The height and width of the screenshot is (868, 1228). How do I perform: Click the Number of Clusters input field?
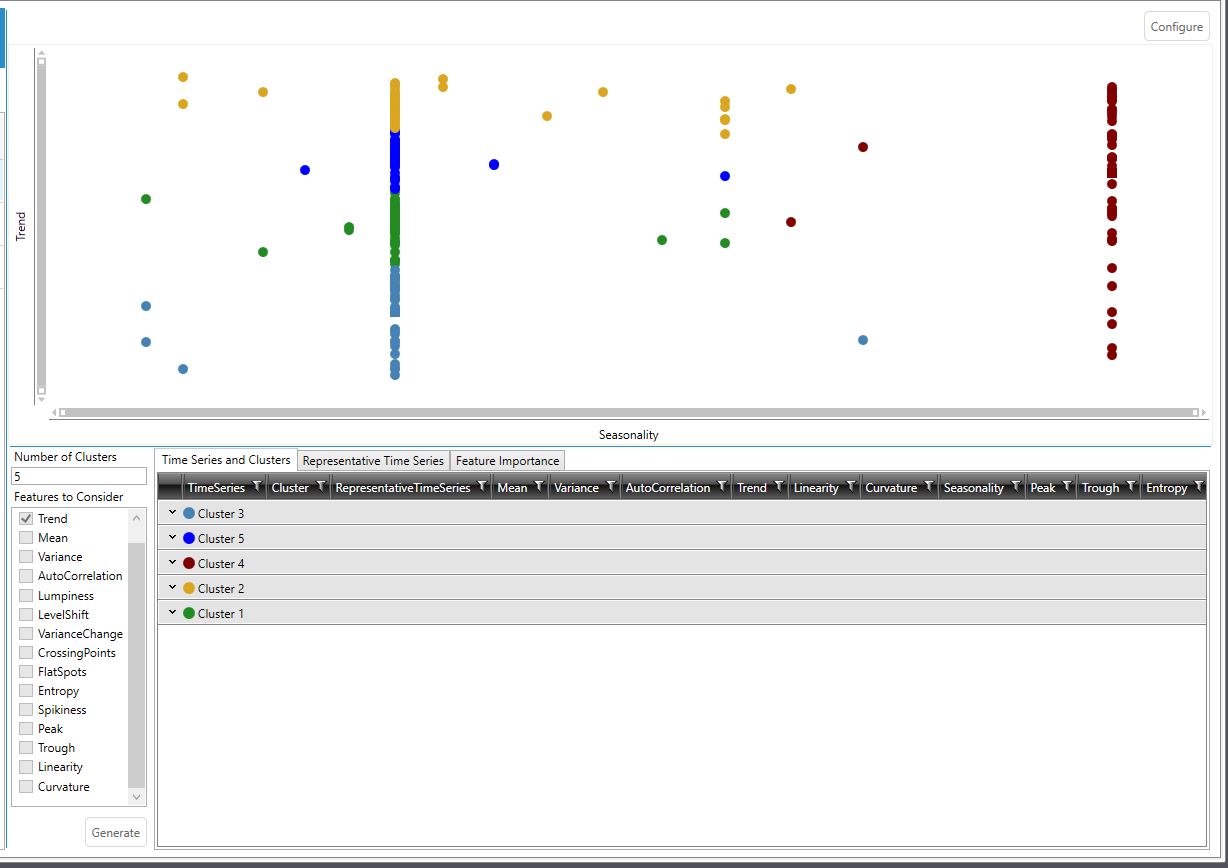pyautogui.click(x=79, y=477)
